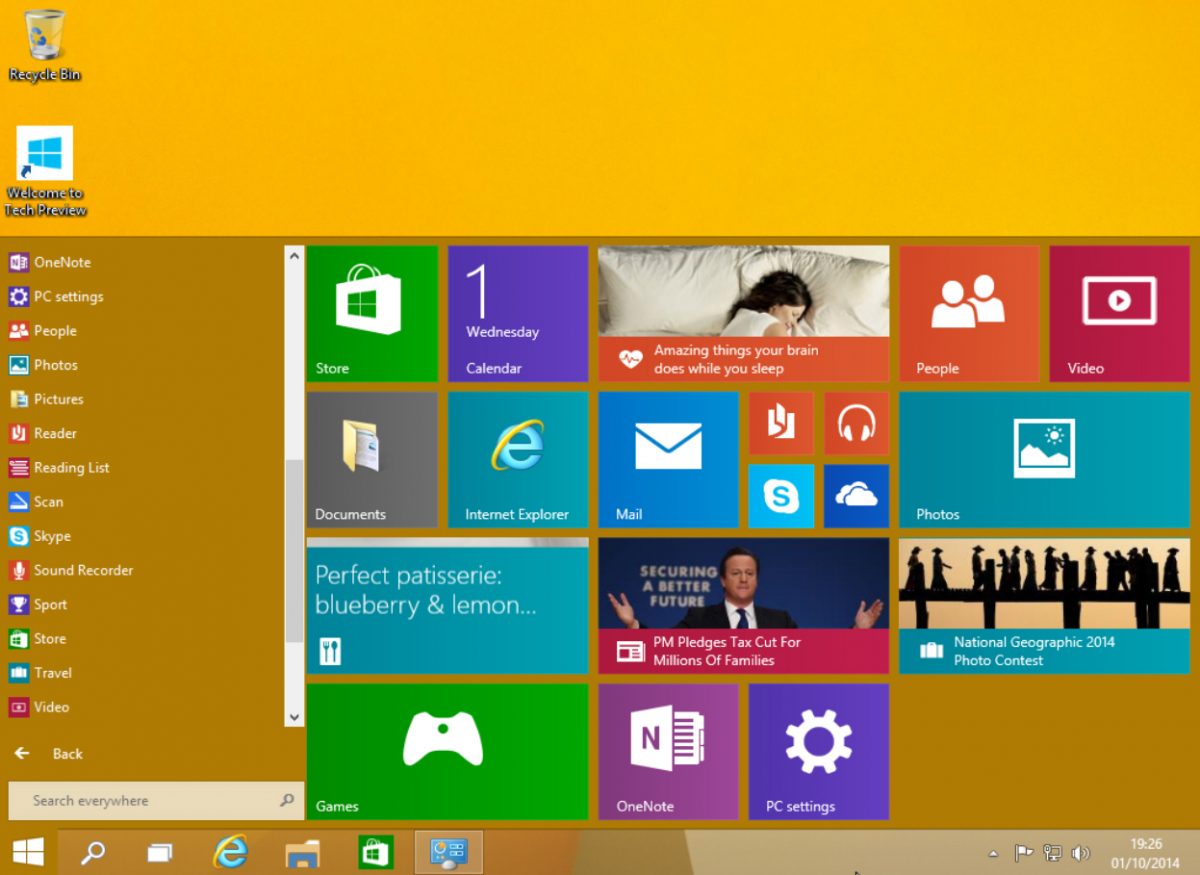The width and height of the screenshot is (1200, 875).
Task: Open File Explorer from the taskbar
Action: pos(300,851)
